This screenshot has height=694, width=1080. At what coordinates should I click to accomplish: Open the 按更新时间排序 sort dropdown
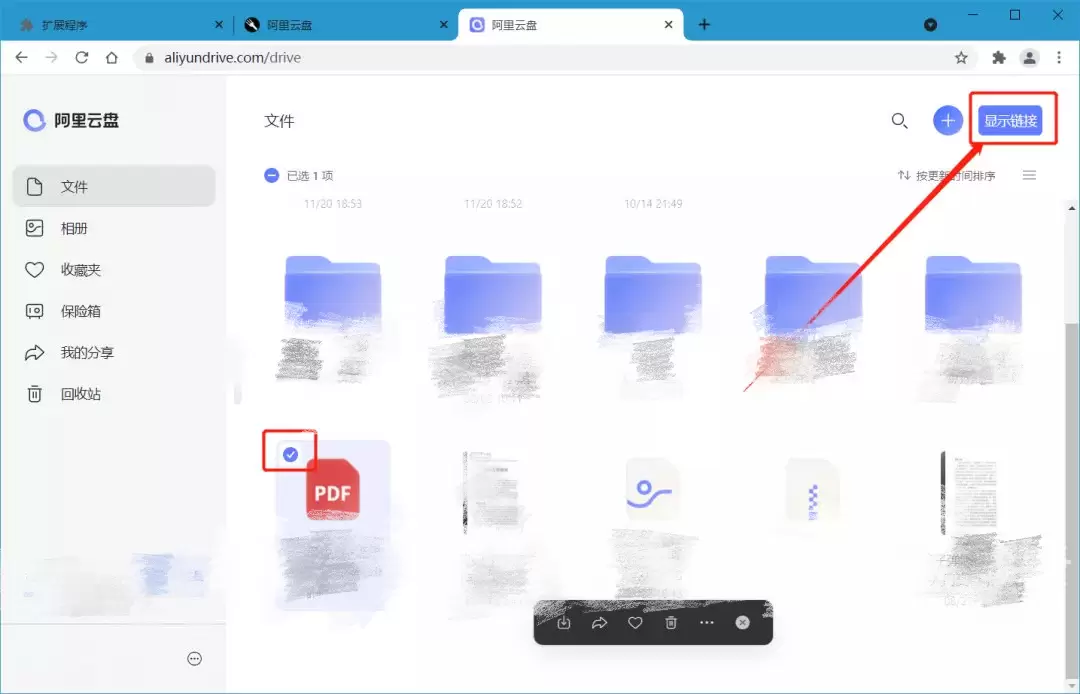point(946,176)
